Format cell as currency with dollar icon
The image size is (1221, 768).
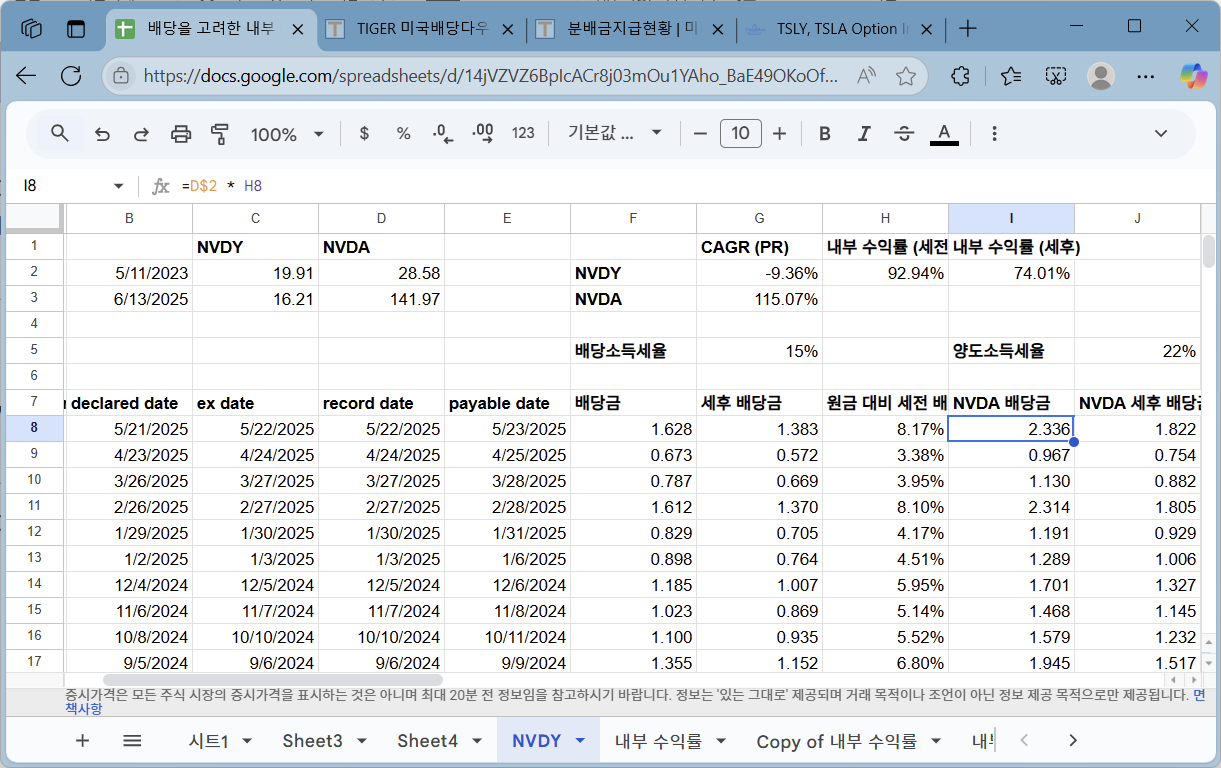click(x=364, y=133)
